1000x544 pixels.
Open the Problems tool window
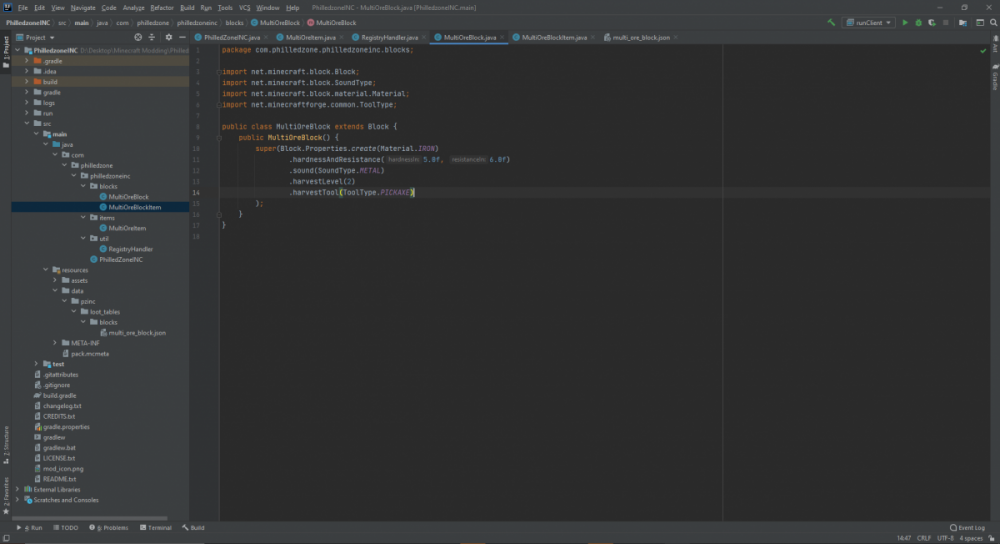[108, 528]
